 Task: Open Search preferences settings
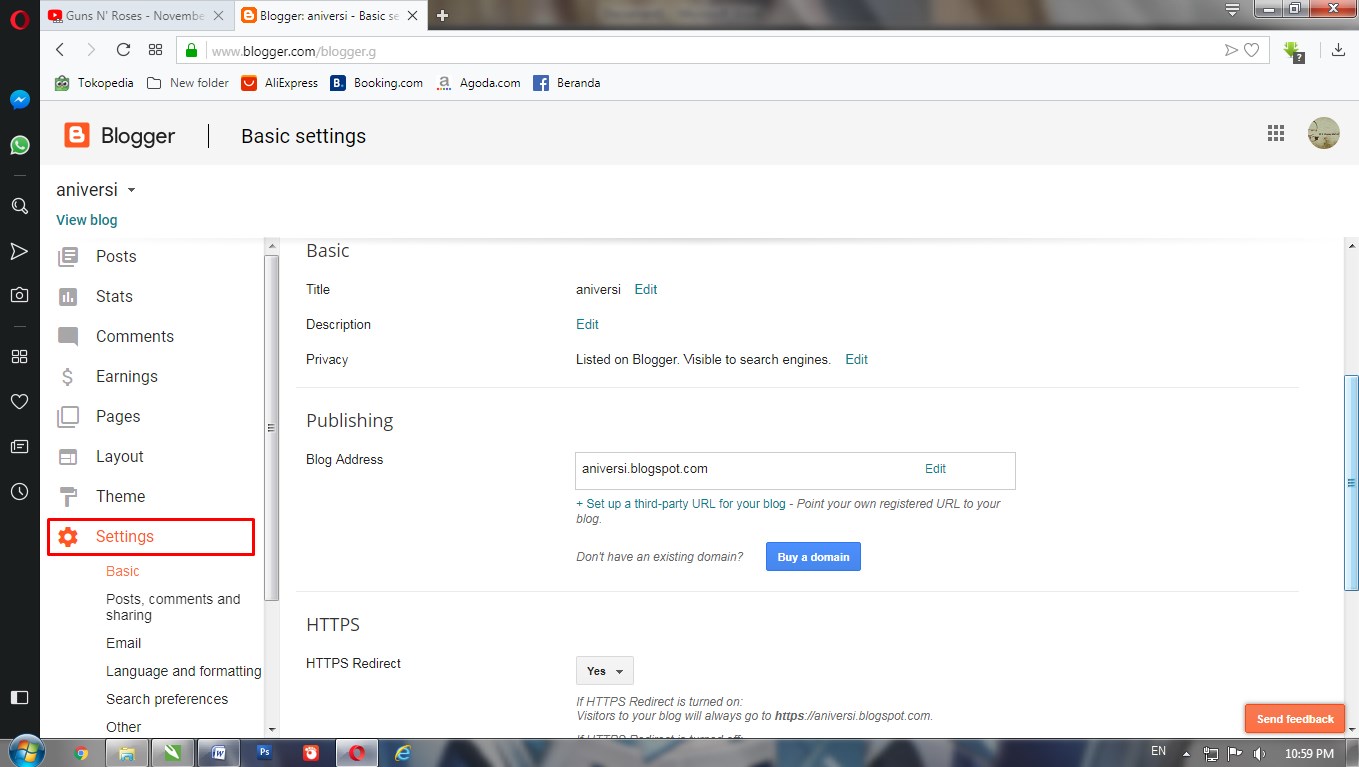[x=167, y=699]
